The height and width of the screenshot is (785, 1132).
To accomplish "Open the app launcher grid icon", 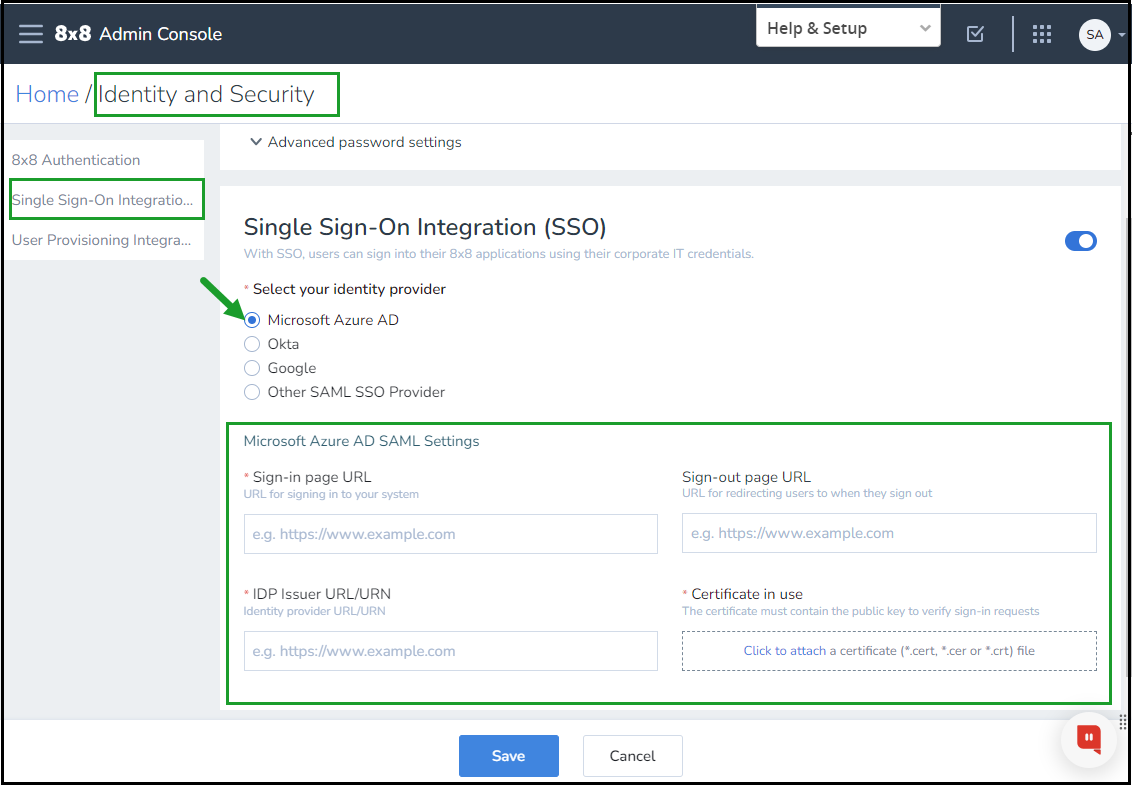I will click(x=1042, y=34).
